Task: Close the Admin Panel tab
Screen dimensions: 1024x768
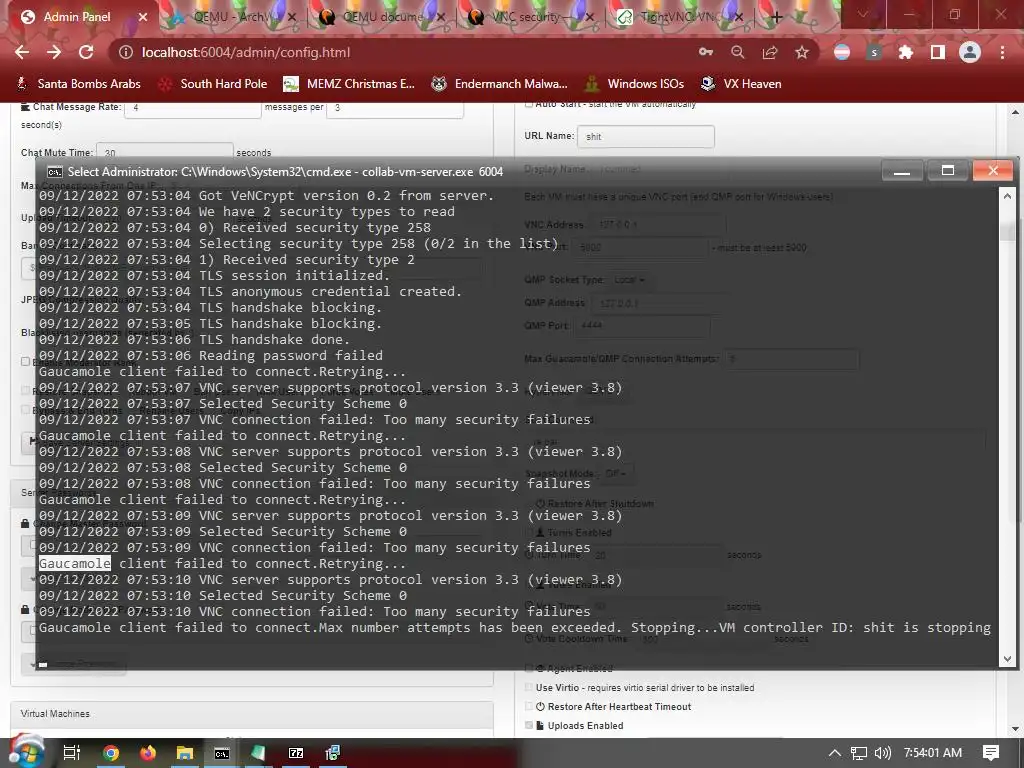Action: click(x=142, y=17)
